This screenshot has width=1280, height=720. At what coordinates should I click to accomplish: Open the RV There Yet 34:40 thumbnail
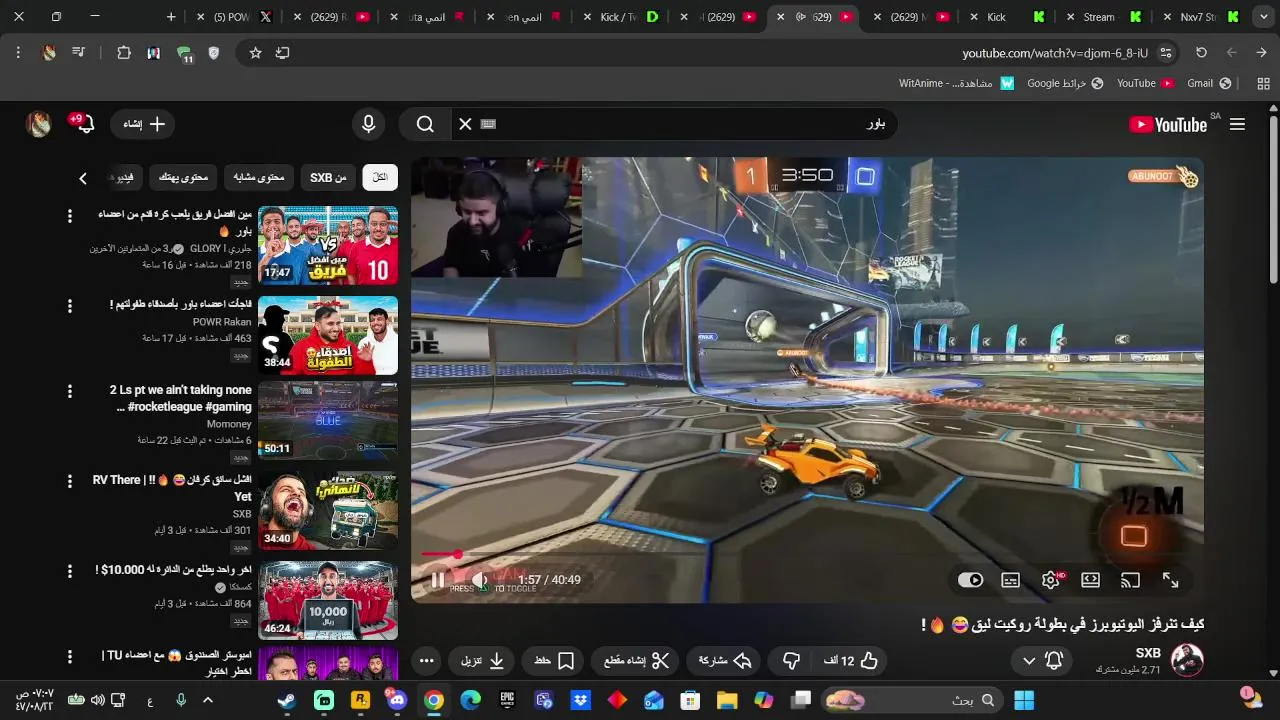tap(328, 511)
